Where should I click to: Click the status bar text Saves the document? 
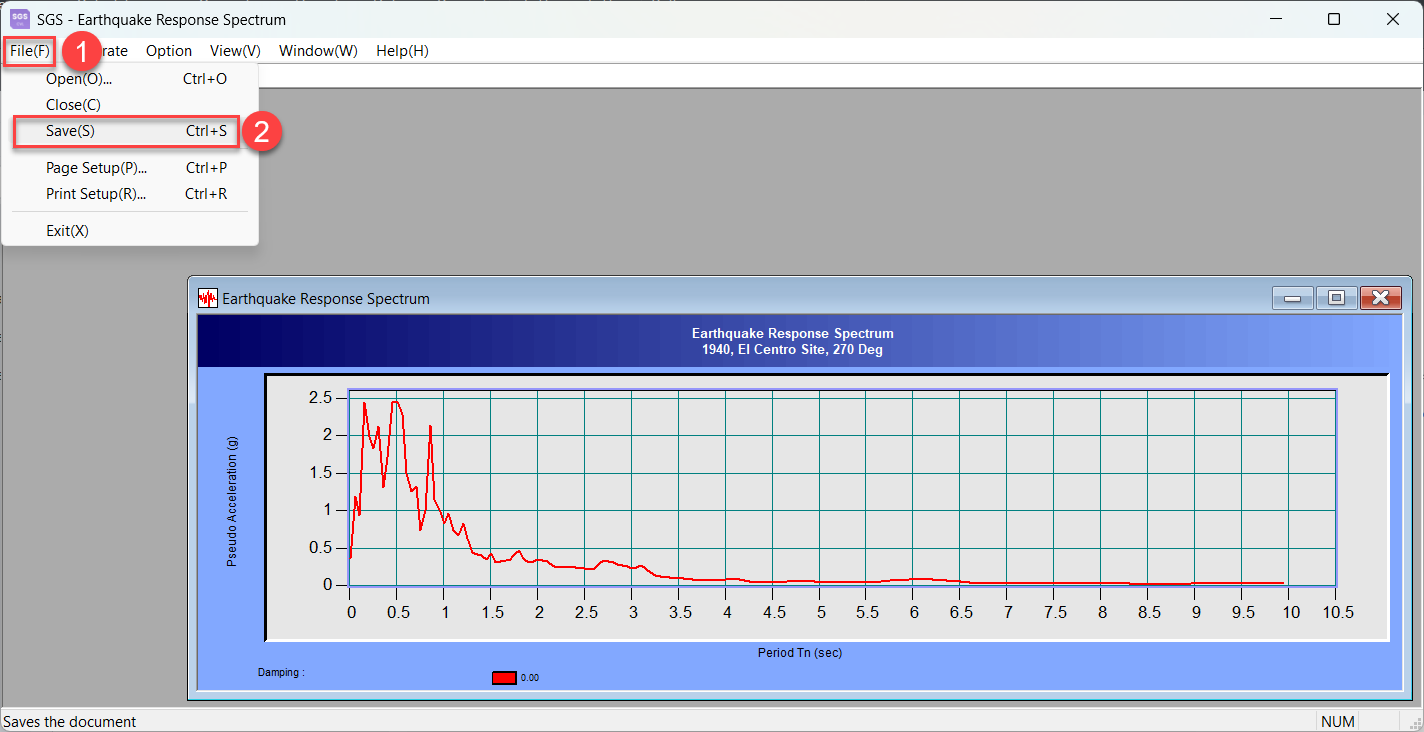[70, 721]
